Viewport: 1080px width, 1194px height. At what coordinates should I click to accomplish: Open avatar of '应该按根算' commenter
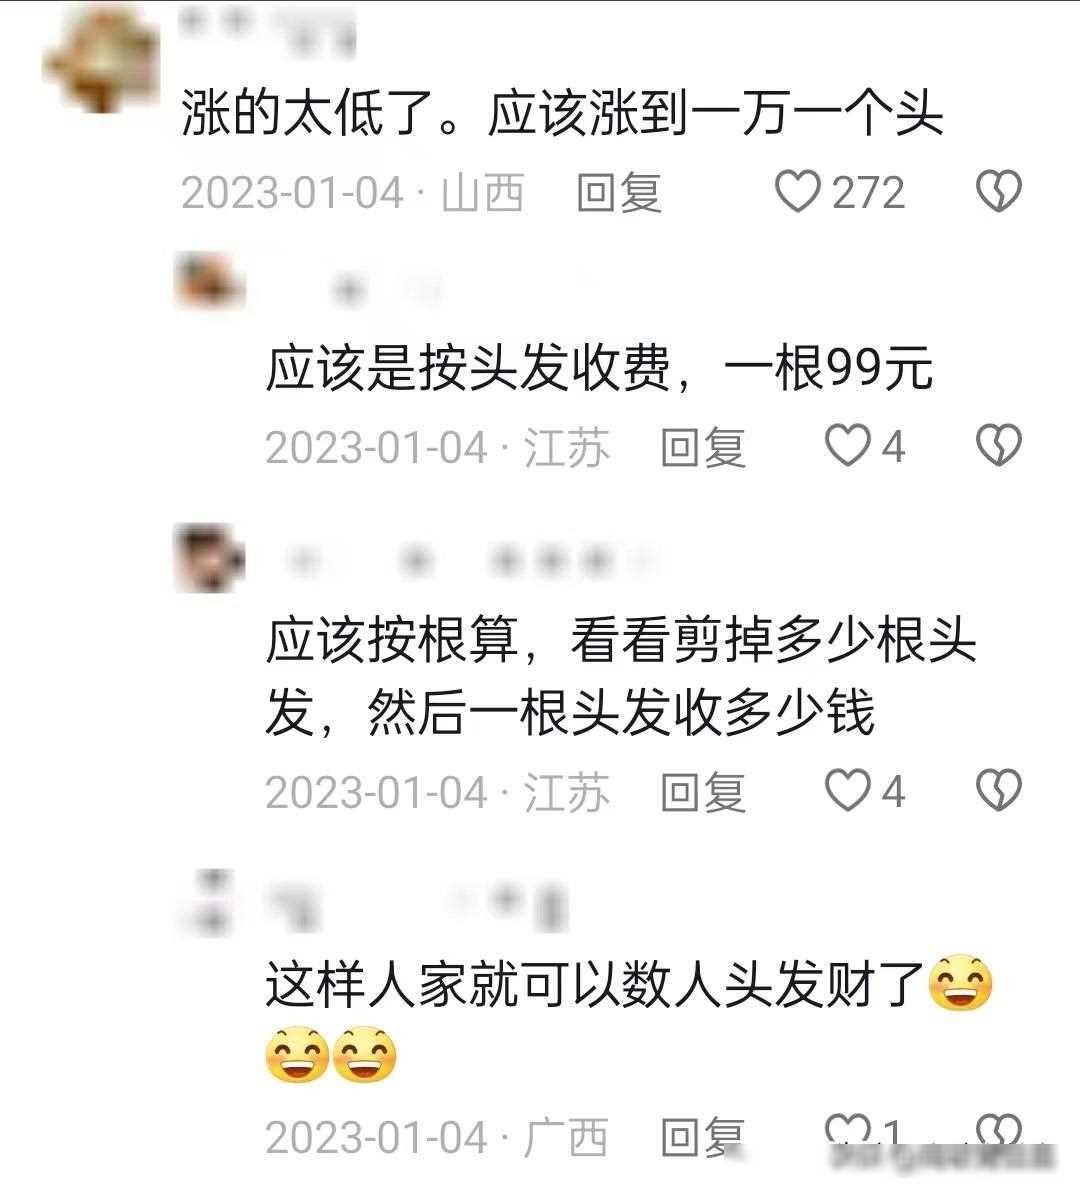210,558
